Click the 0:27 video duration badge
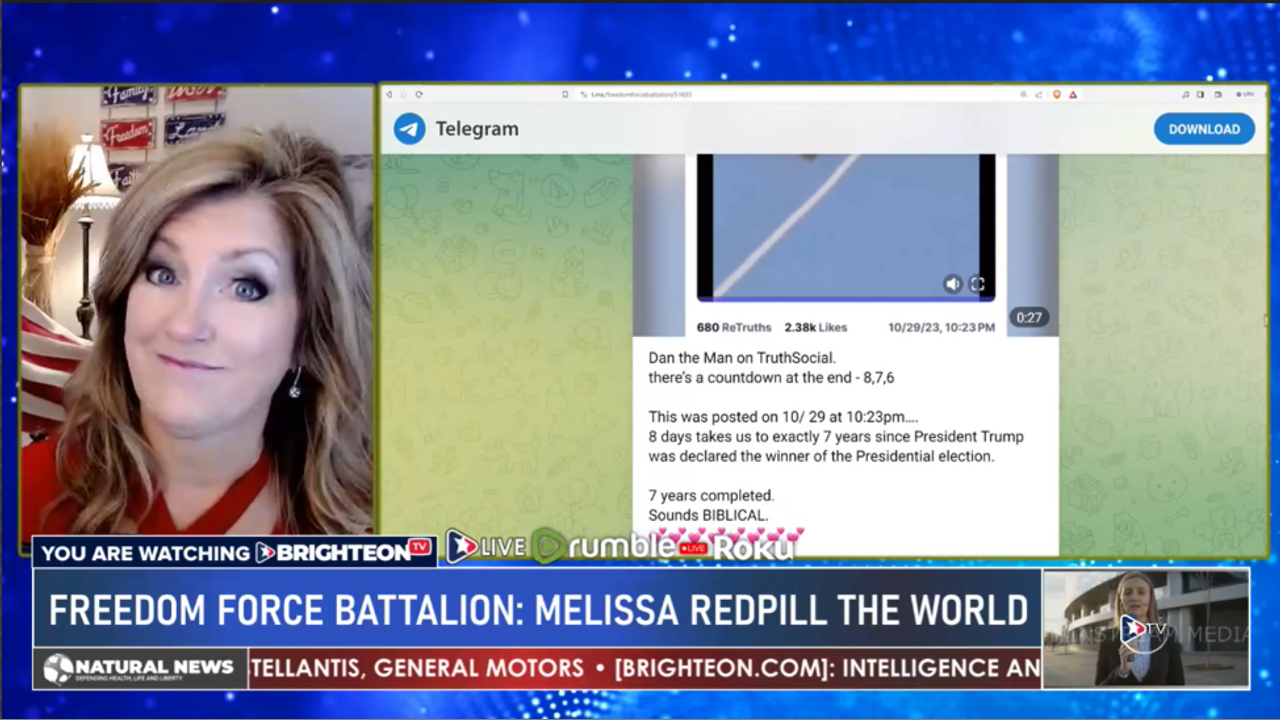Screen dimensions: 1280x720 (1029, 318)
